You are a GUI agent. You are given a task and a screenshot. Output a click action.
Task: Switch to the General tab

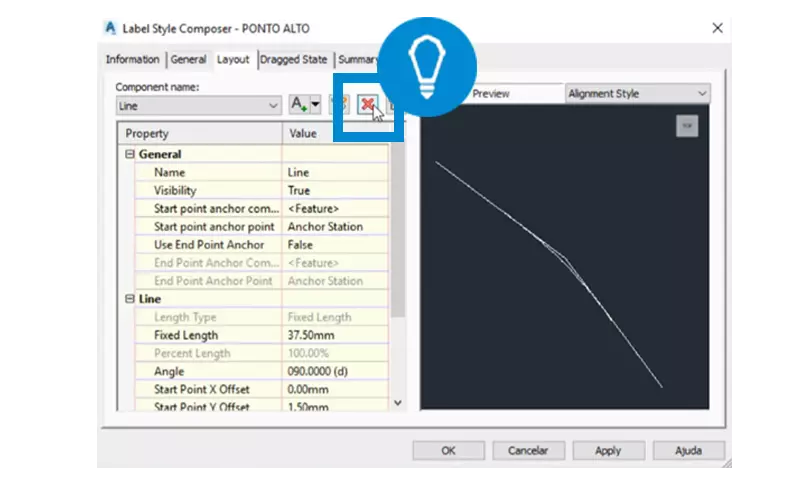(x=188, y=59)
